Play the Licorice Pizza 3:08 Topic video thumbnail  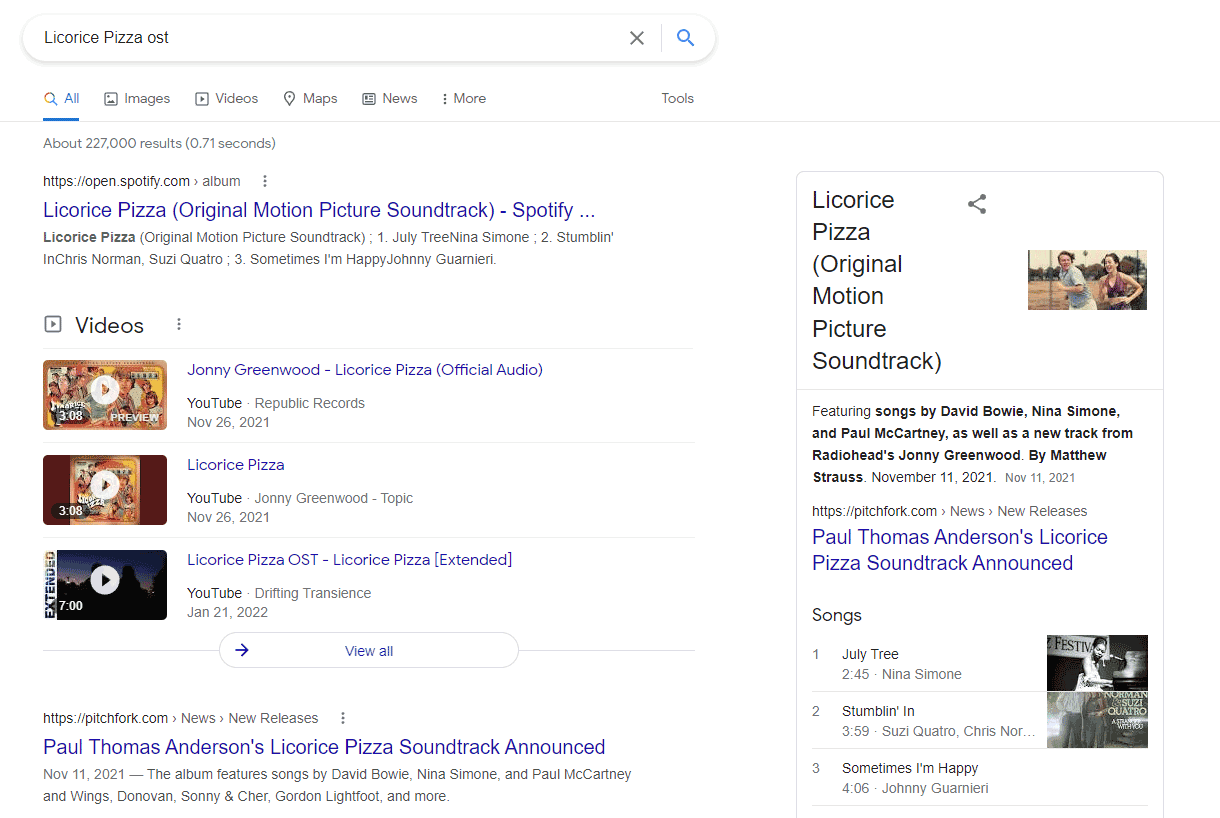tap(105, 489)
